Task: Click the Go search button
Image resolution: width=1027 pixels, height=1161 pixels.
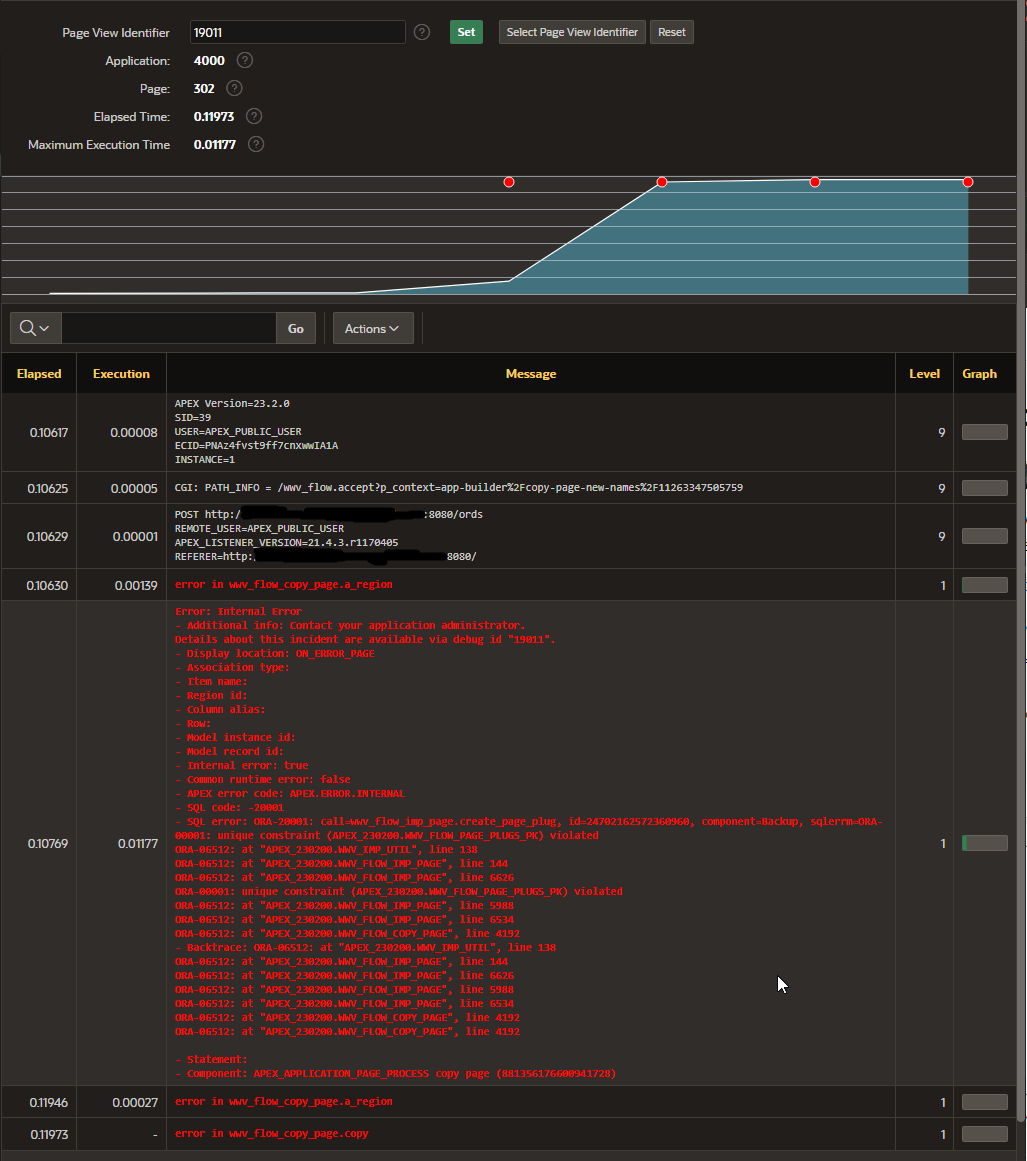Action: 295,328
